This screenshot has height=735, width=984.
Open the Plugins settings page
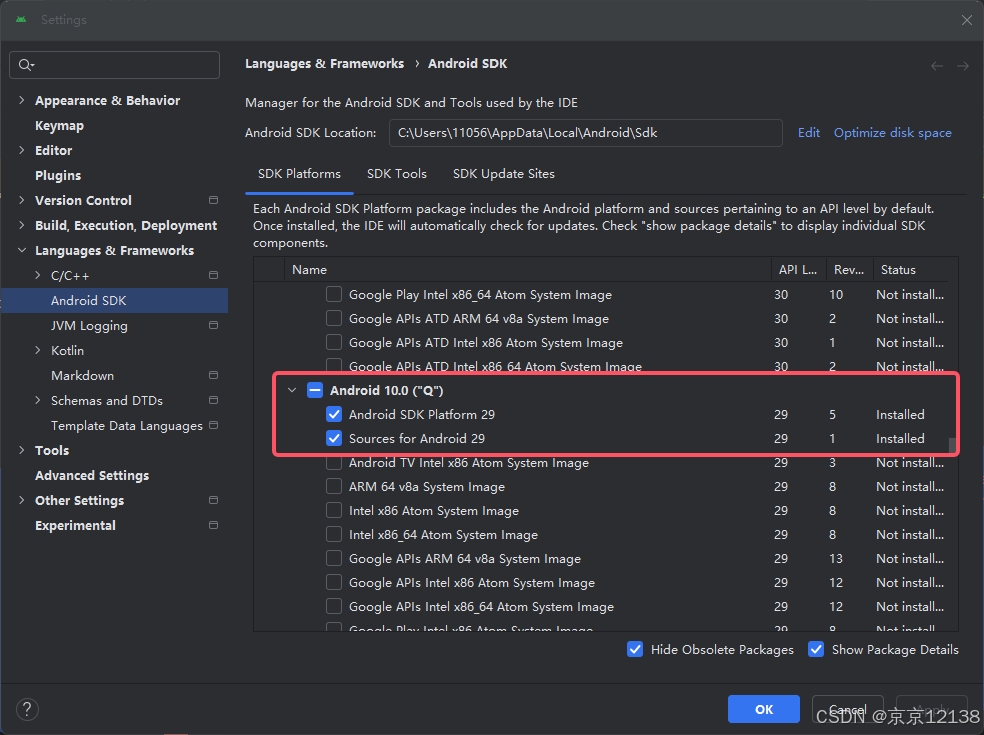pos(58,176)
